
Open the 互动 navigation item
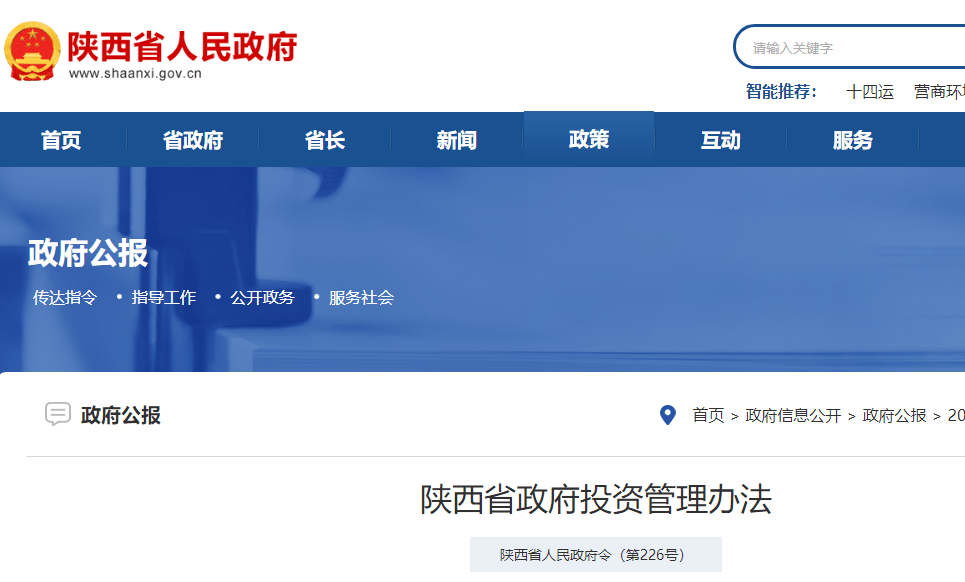721,141
